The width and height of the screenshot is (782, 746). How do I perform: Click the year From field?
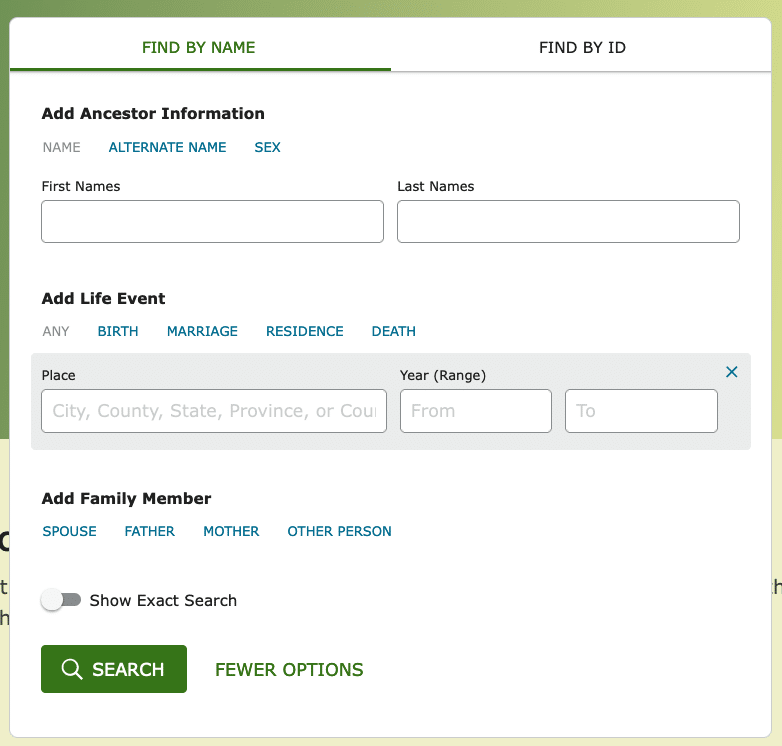(476, 411)
